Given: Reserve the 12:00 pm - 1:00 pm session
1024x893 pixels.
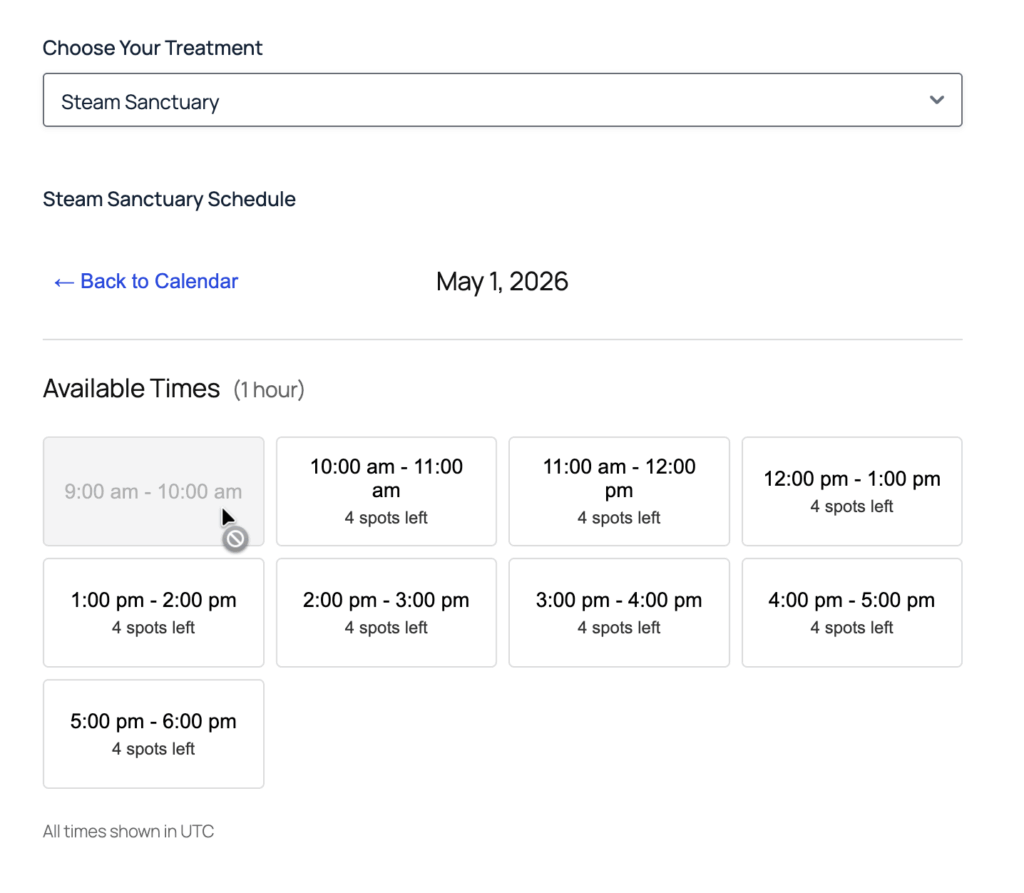Looking at the screenshot, I should [851, 491].
